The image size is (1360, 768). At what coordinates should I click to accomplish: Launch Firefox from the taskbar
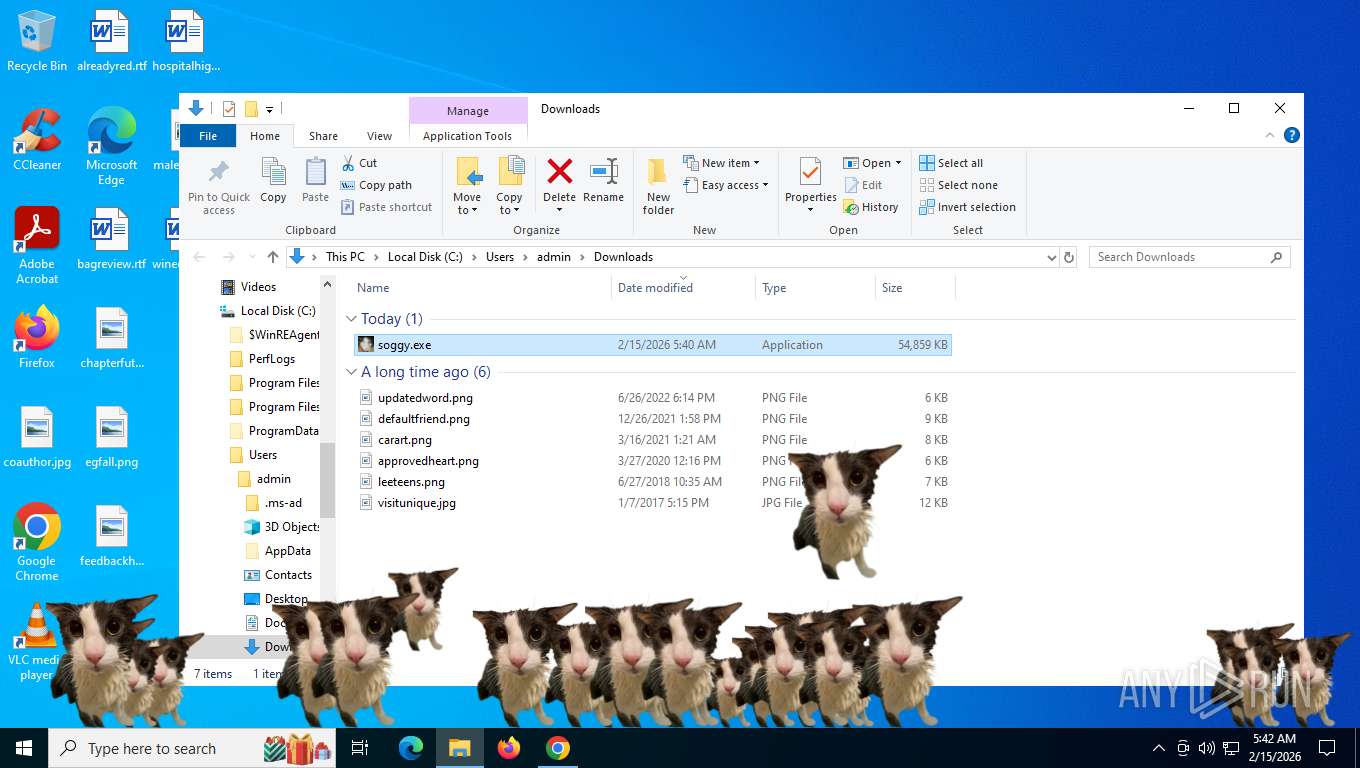tap(509, 748)
